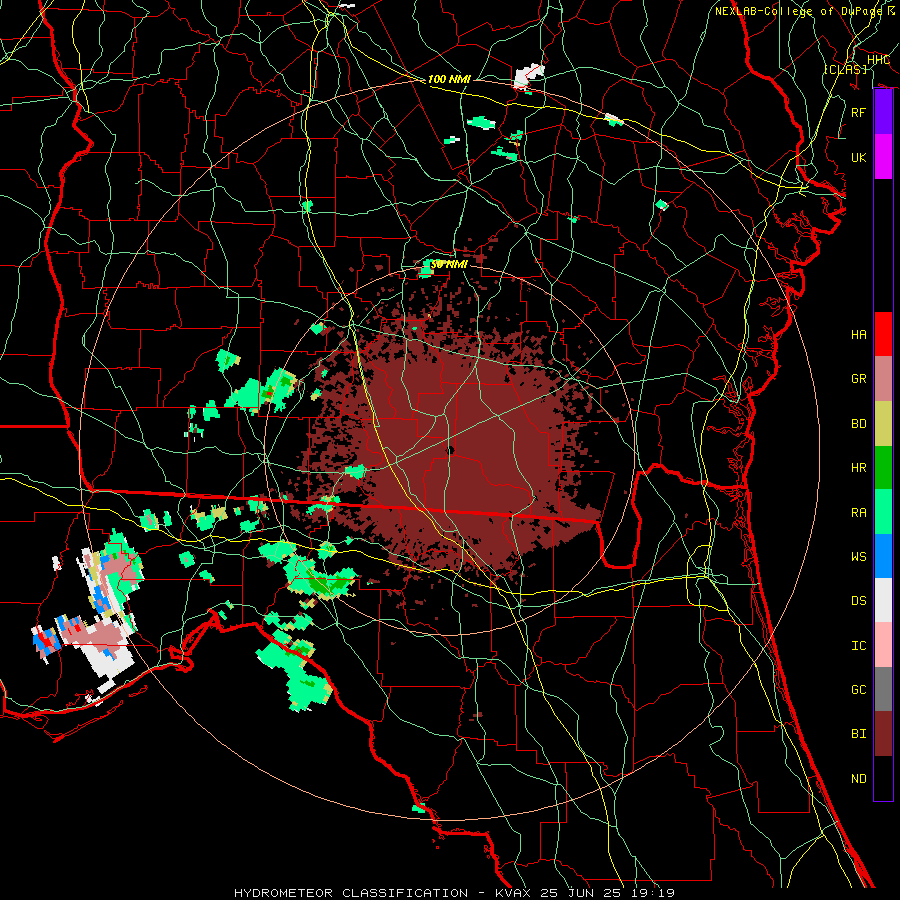Viewport: 900px width, 900px height.
Task: Click the BI dark red legend swatch
Action: (883, 734)
